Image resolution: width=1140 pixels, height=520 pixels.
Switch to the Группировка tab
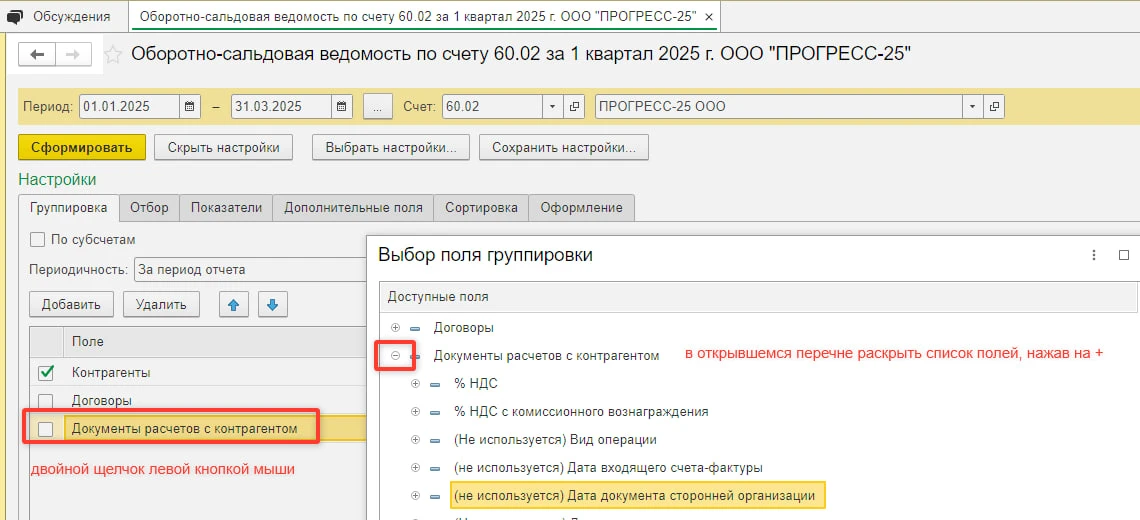pyautogui.click(x=69, y=207)
